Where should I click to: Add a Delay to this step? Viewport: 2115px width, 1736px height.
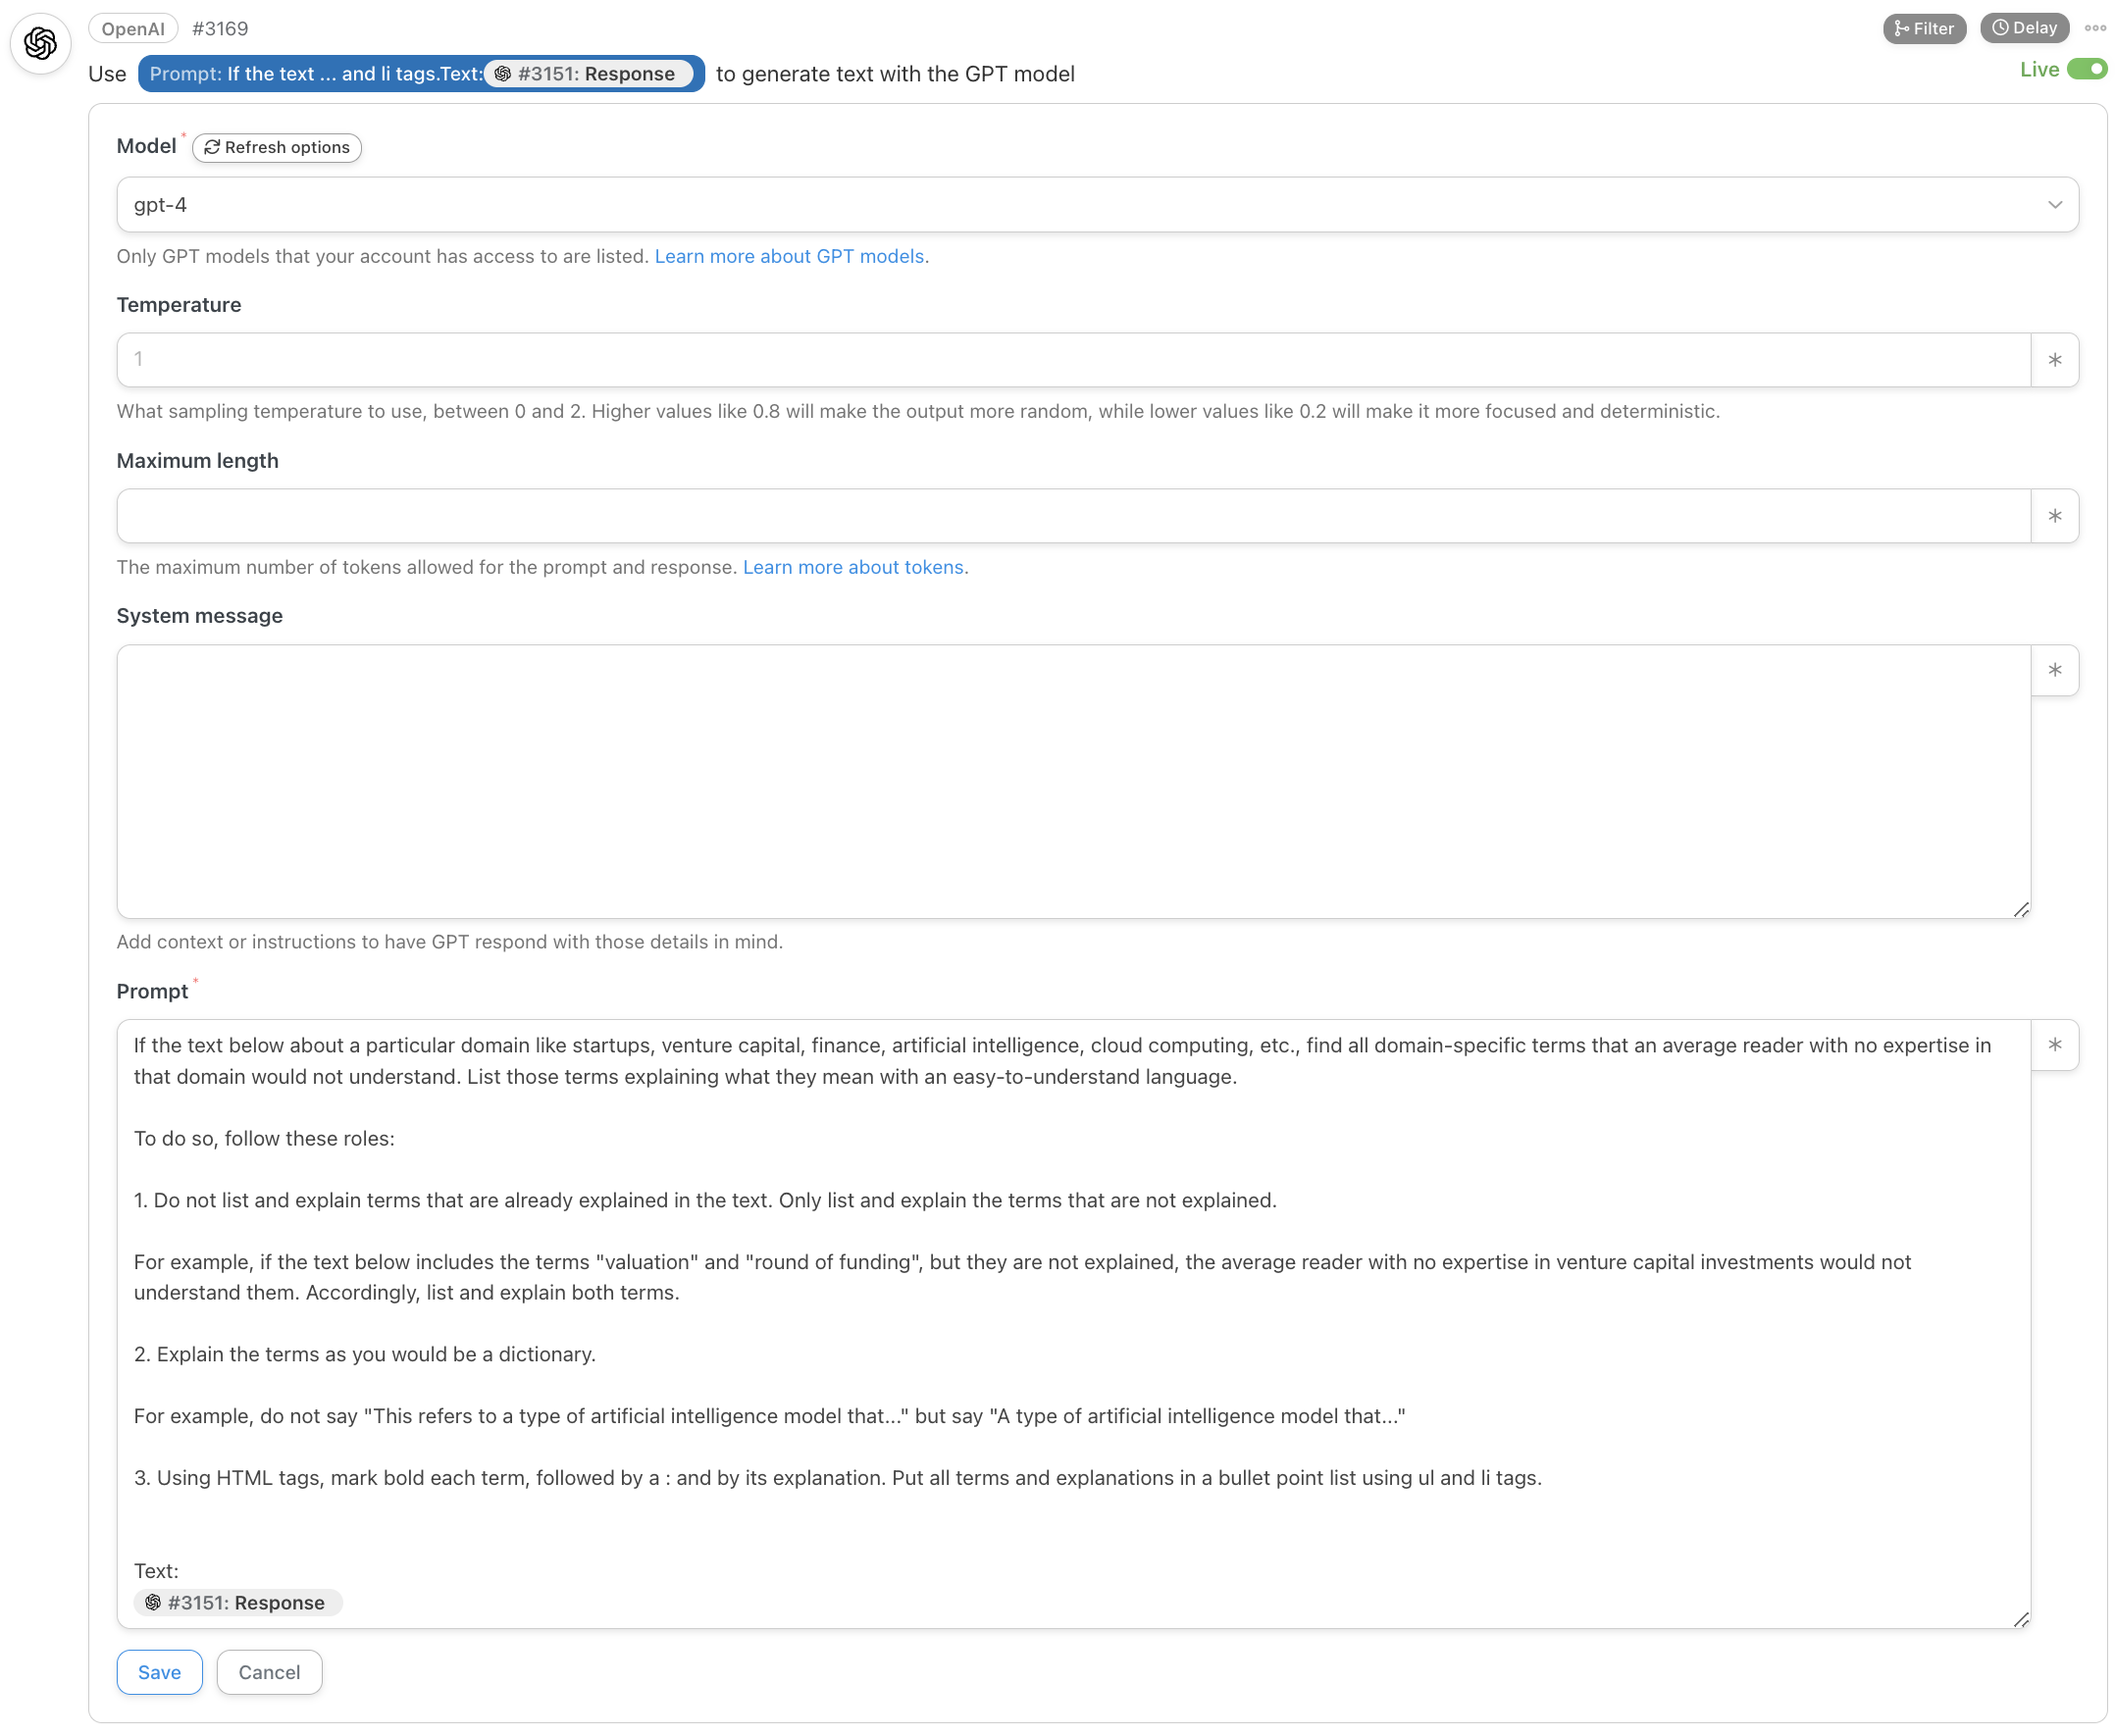point(2023,28)
